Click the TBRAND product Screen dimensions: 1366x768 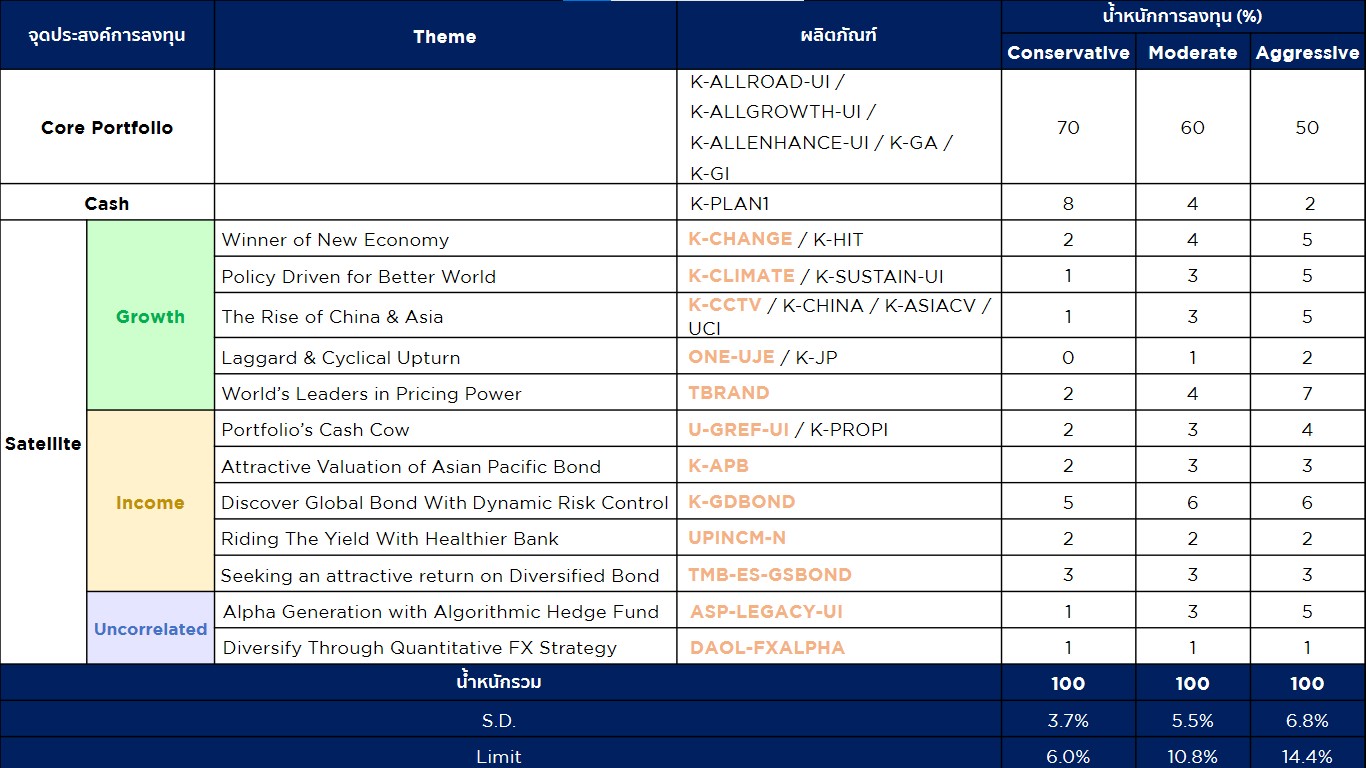(729, 393)
